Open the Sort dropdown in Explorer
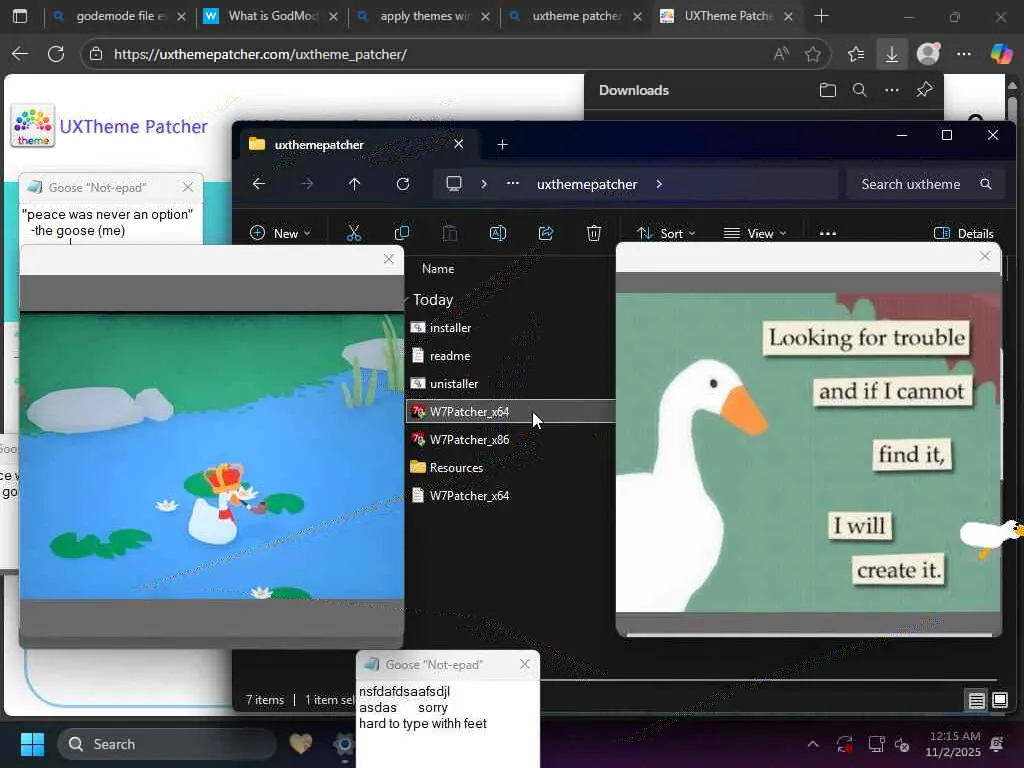 coord(666,233)
